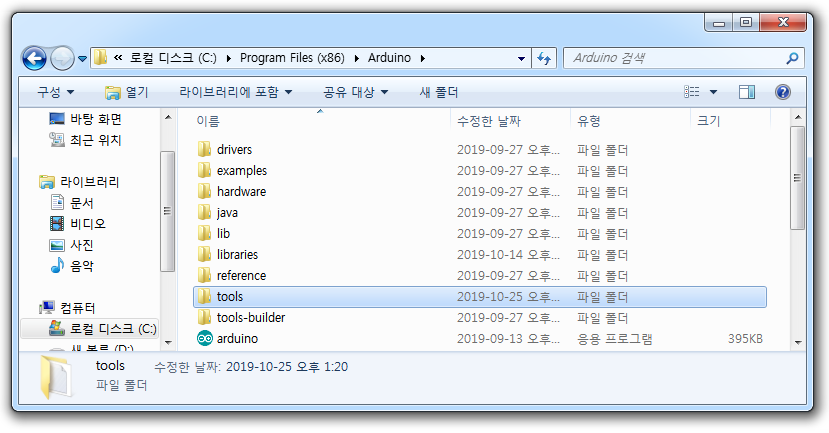Click the Forward navigation arrow button
The image size is (829, 433).
tap(62, 58)
